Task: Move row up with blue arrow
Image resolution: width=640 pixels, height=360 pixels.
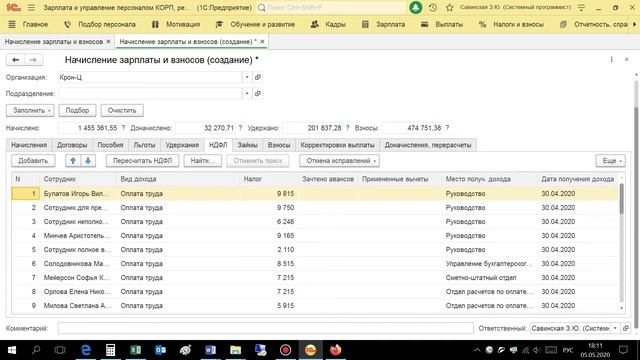Action: (x=73, y=161)
